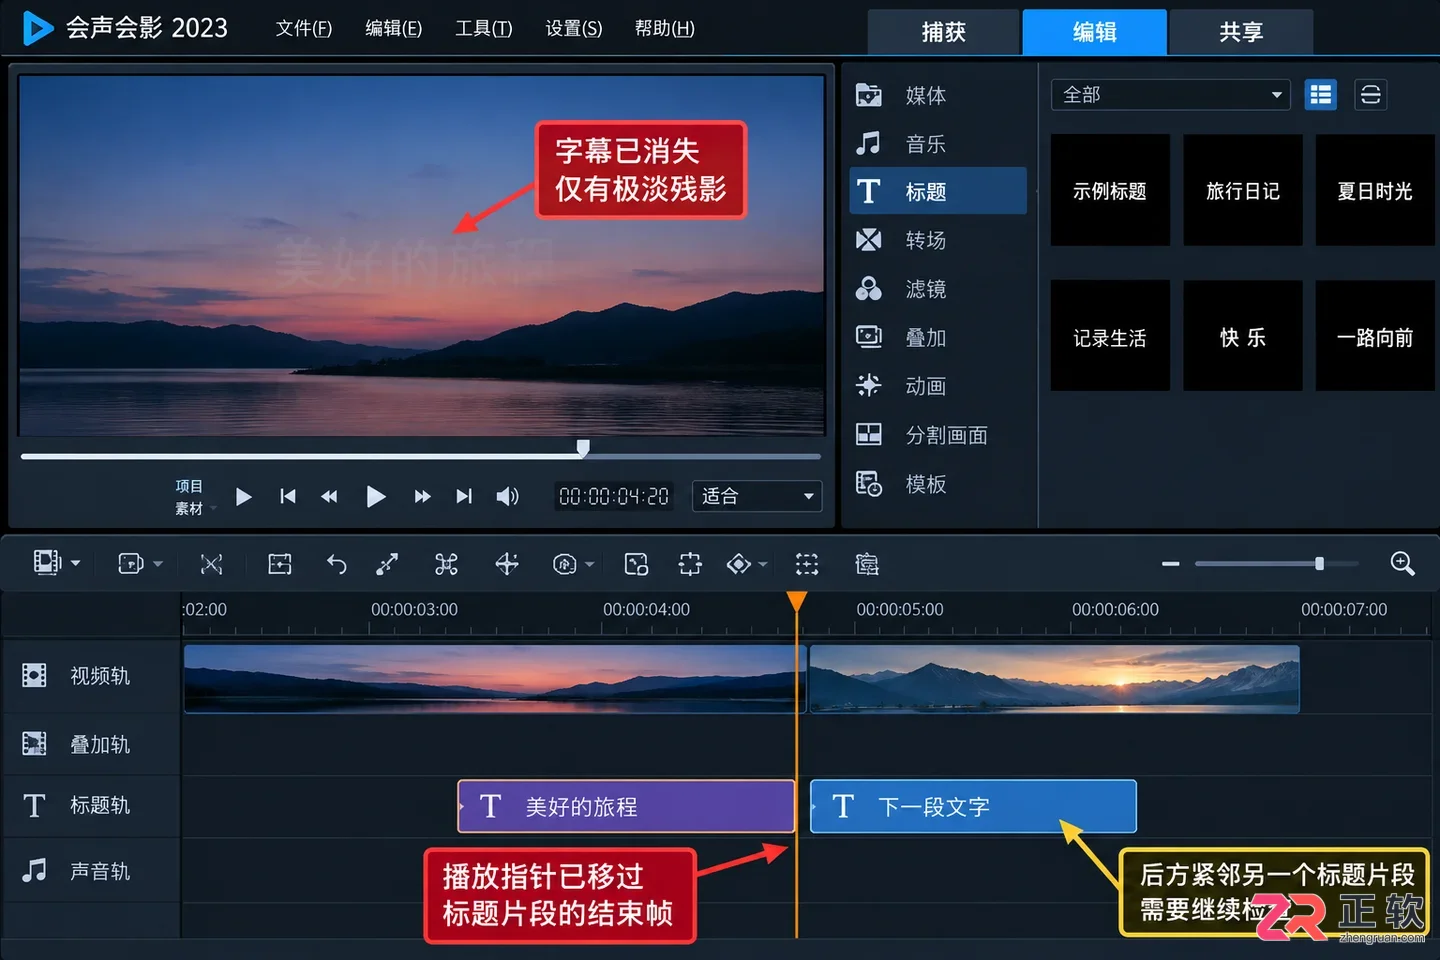Image resolution: width=1440 pixels, height=960 pixels.
Task: Click the 视频轨 track film icon
Action: (x=34, y=676)
